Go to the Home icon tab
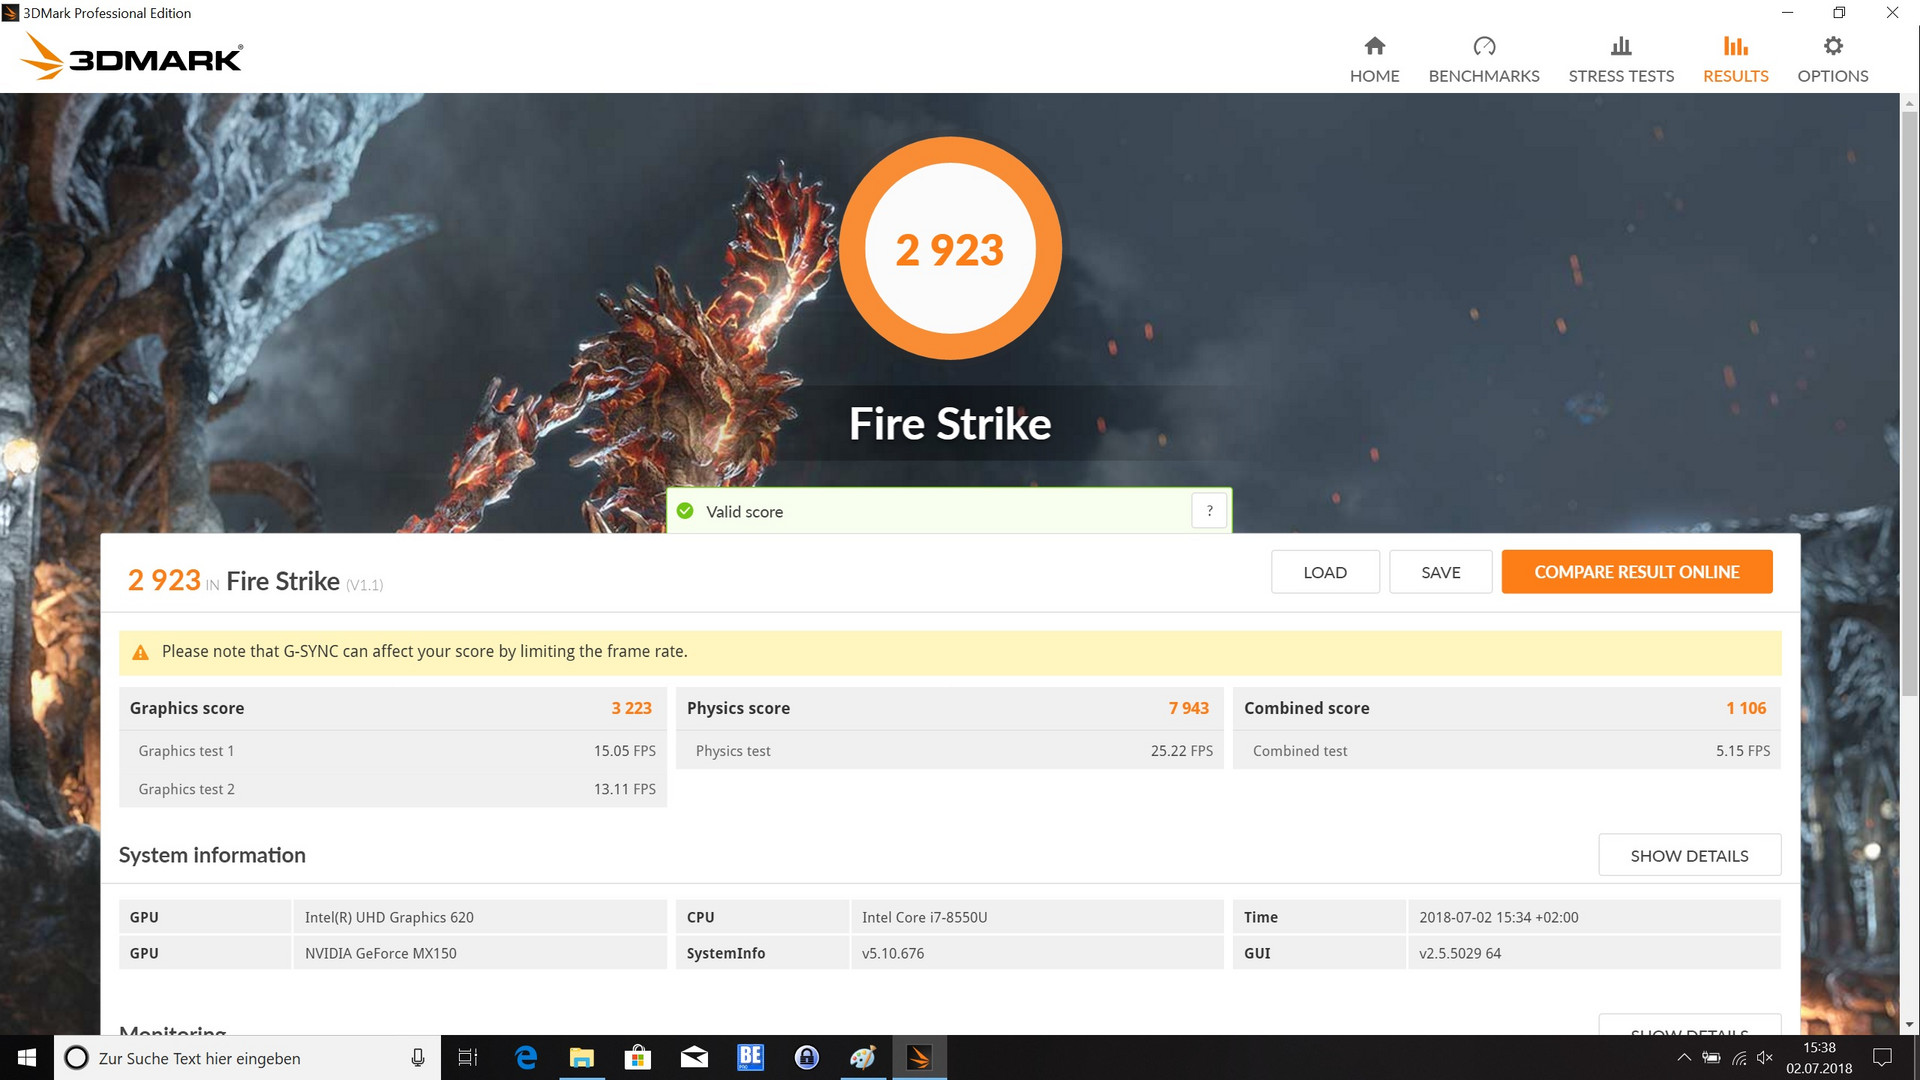1920x1080 pixels. point(1374,46)
